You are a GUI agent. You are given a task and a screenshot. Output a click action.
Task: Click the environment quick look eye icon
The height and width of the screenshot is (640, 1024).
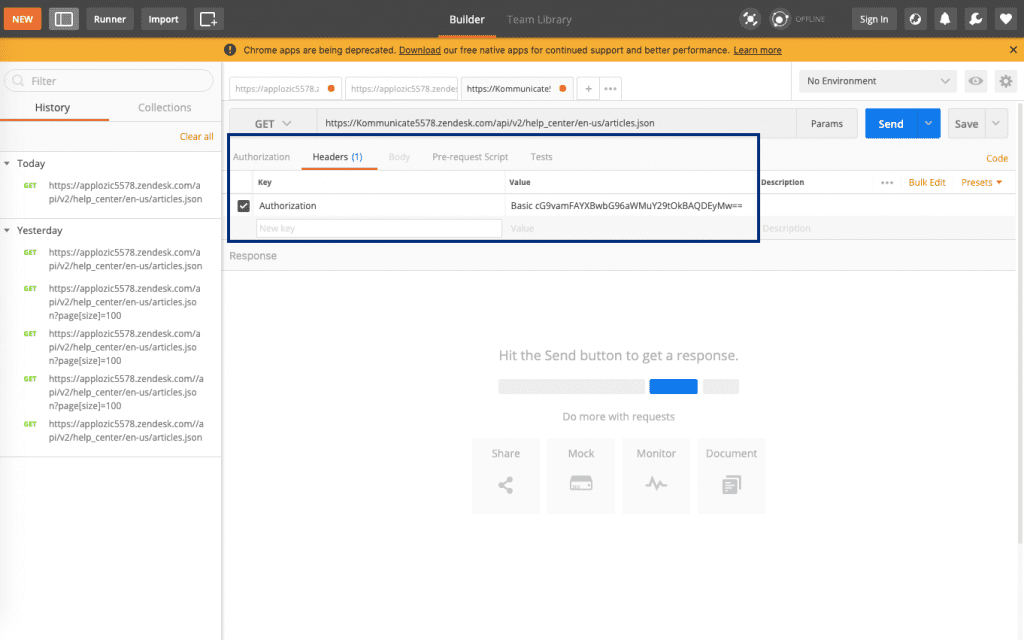point(976,81)
